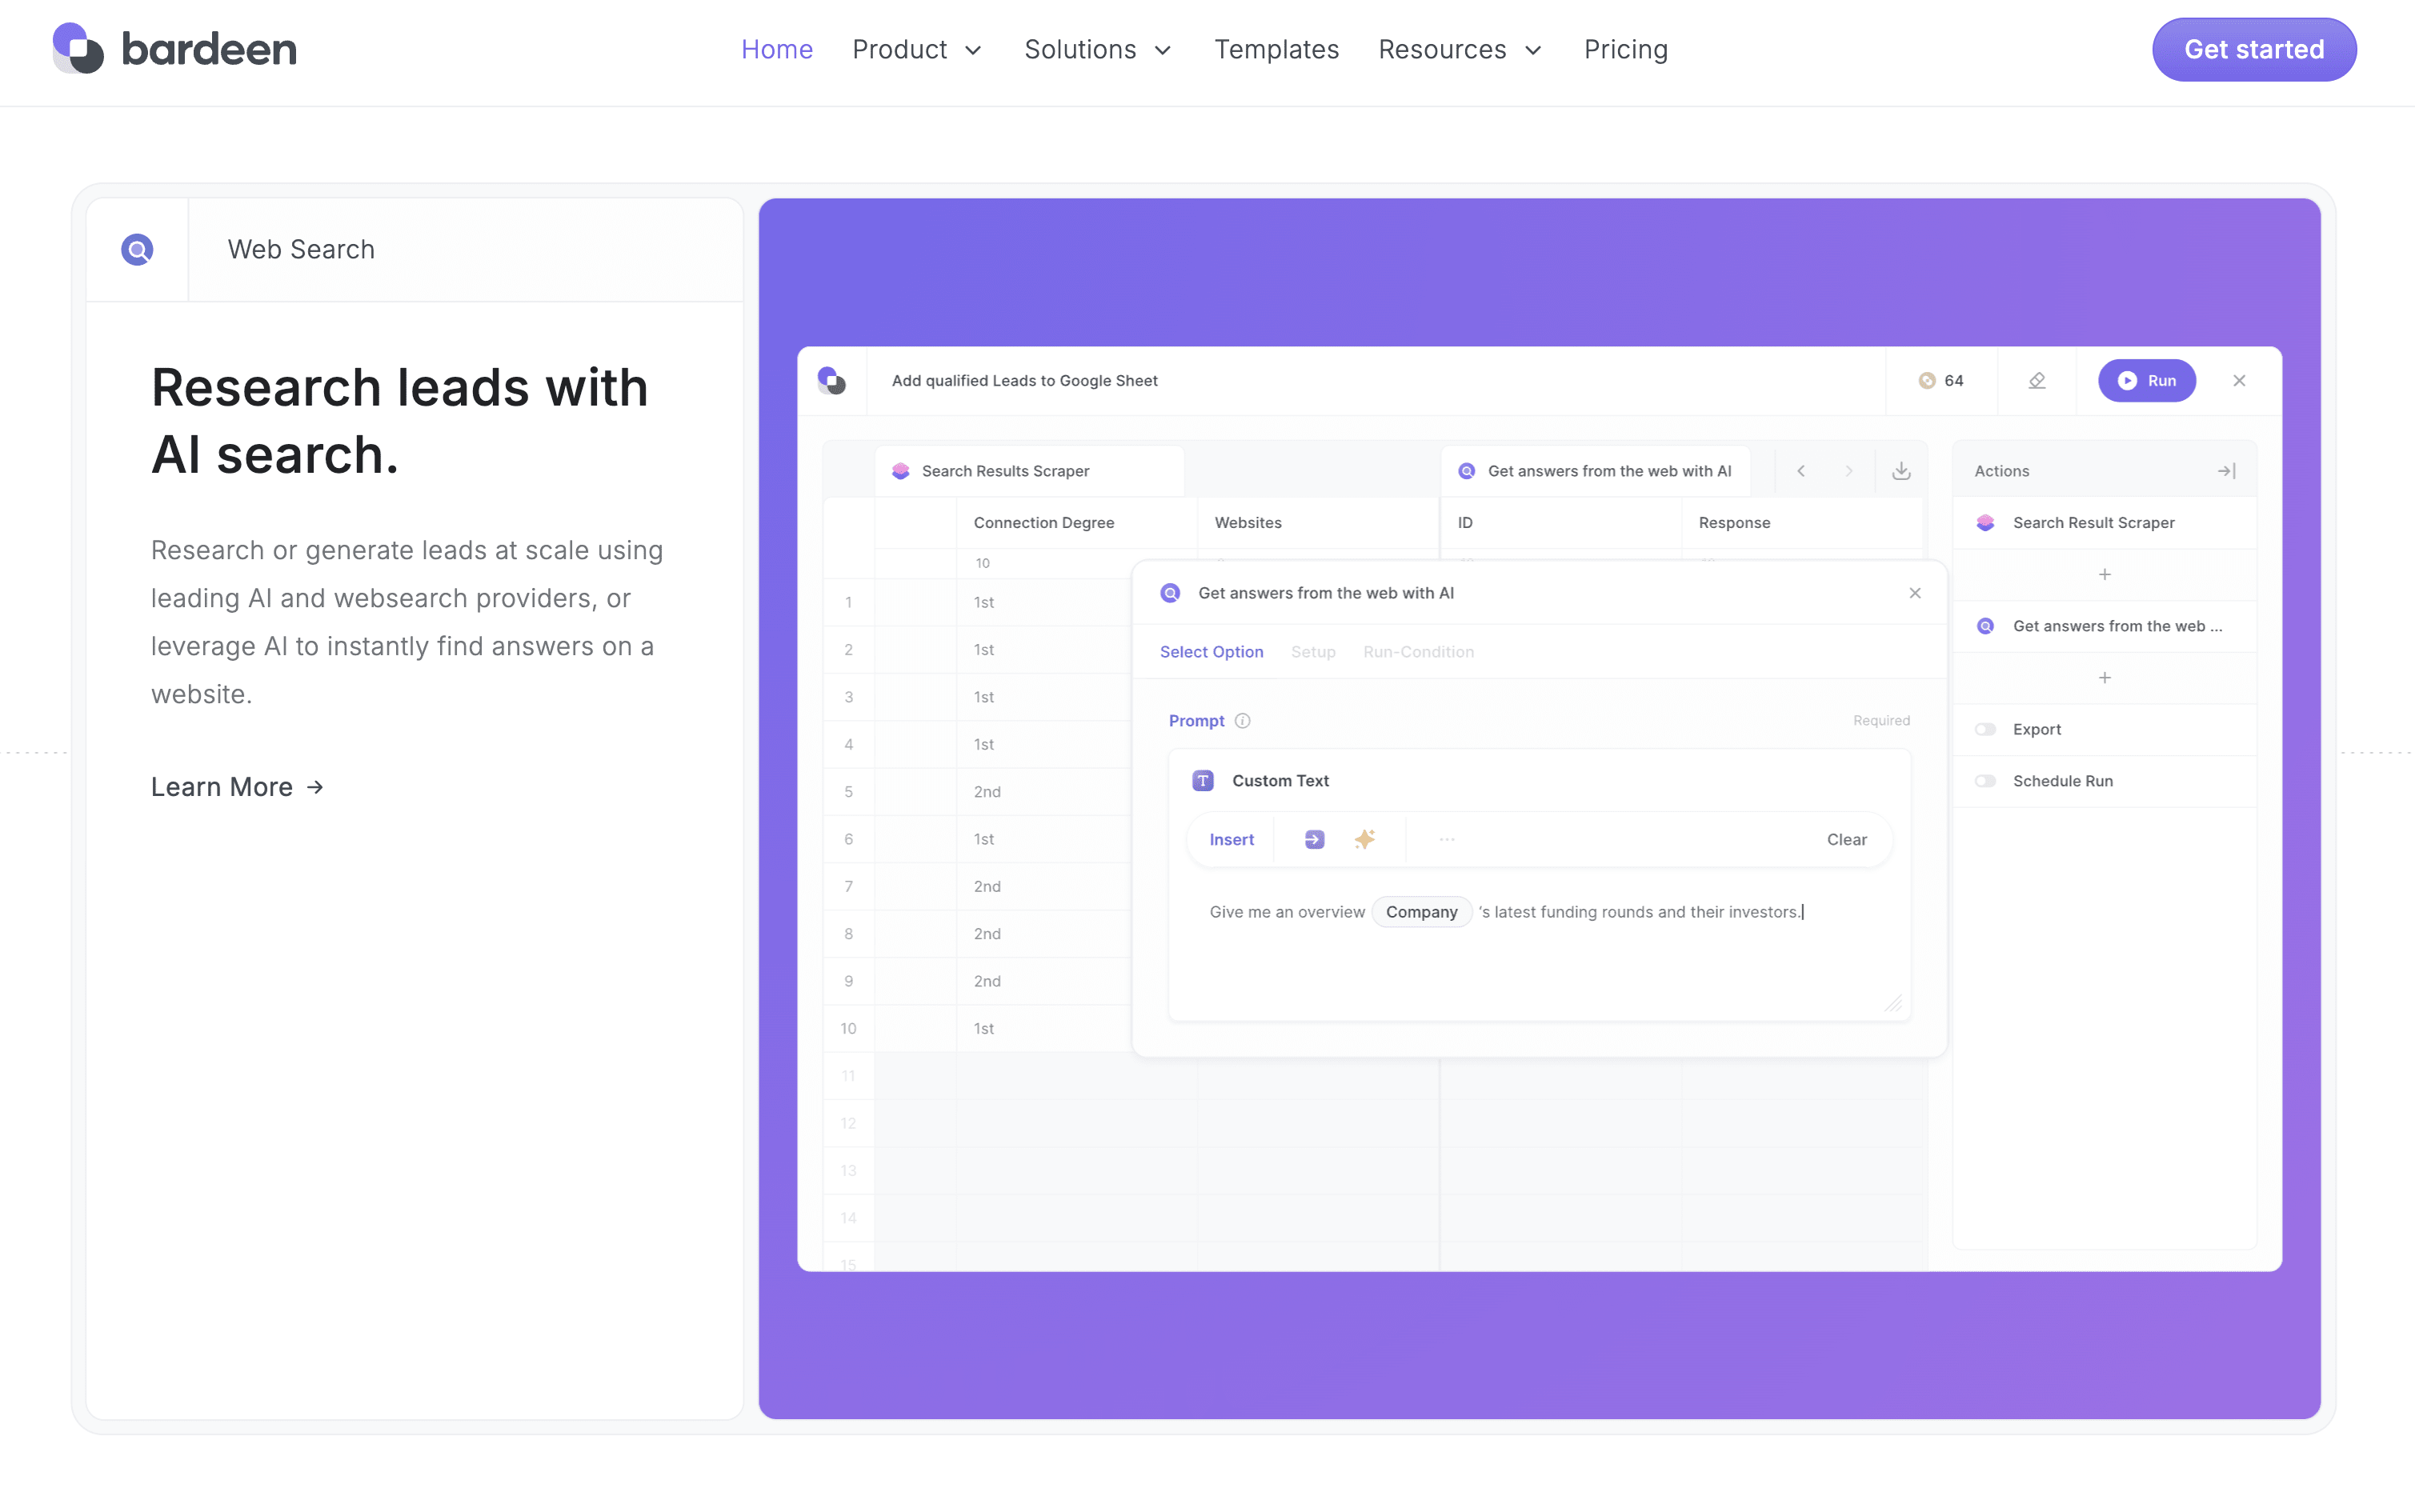Viewport: 2415px width, 1512px height.
Task: Switch to the Setup tab
Action: point(1313,652)
